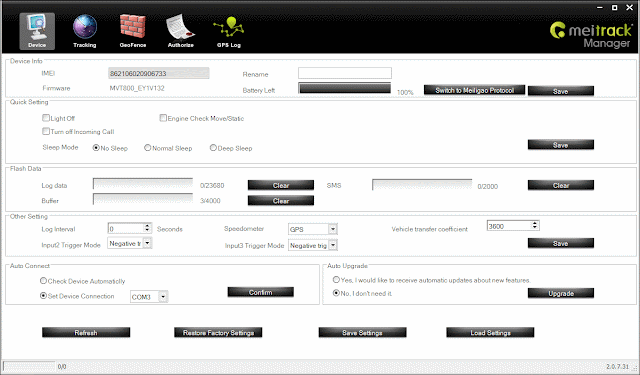Click the Log data progress bar
This screenshot has width=640, height=375.
tap(143, 184)
